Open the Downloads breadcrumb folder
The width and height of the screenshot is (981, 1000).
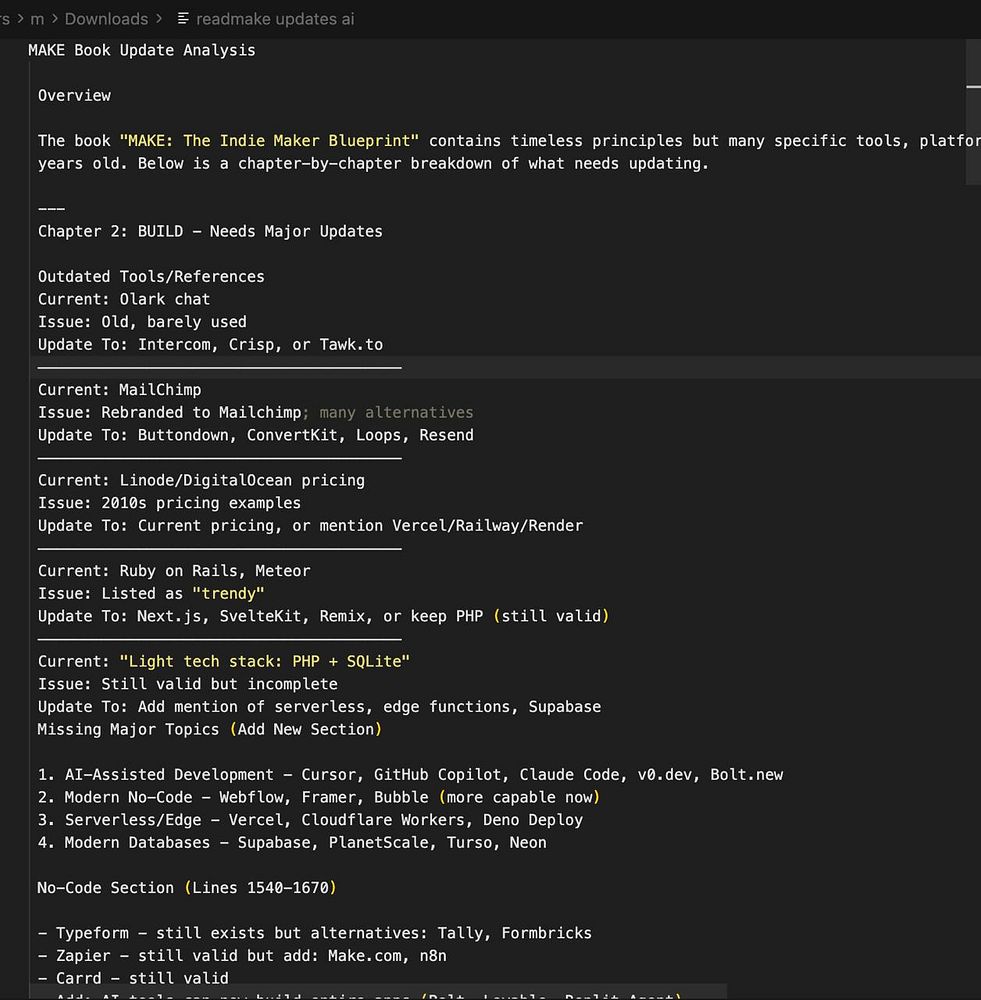click(x=106, y=19)
